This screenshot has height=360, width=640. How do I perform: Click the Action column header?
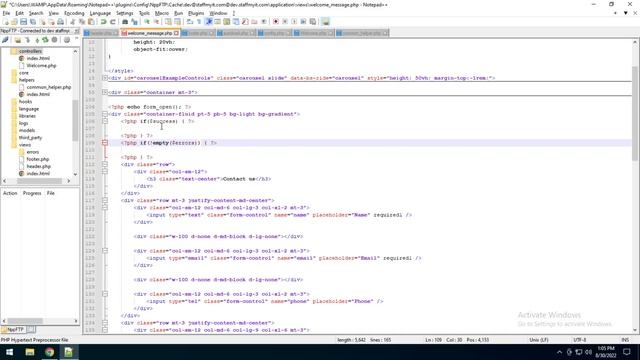10,193
